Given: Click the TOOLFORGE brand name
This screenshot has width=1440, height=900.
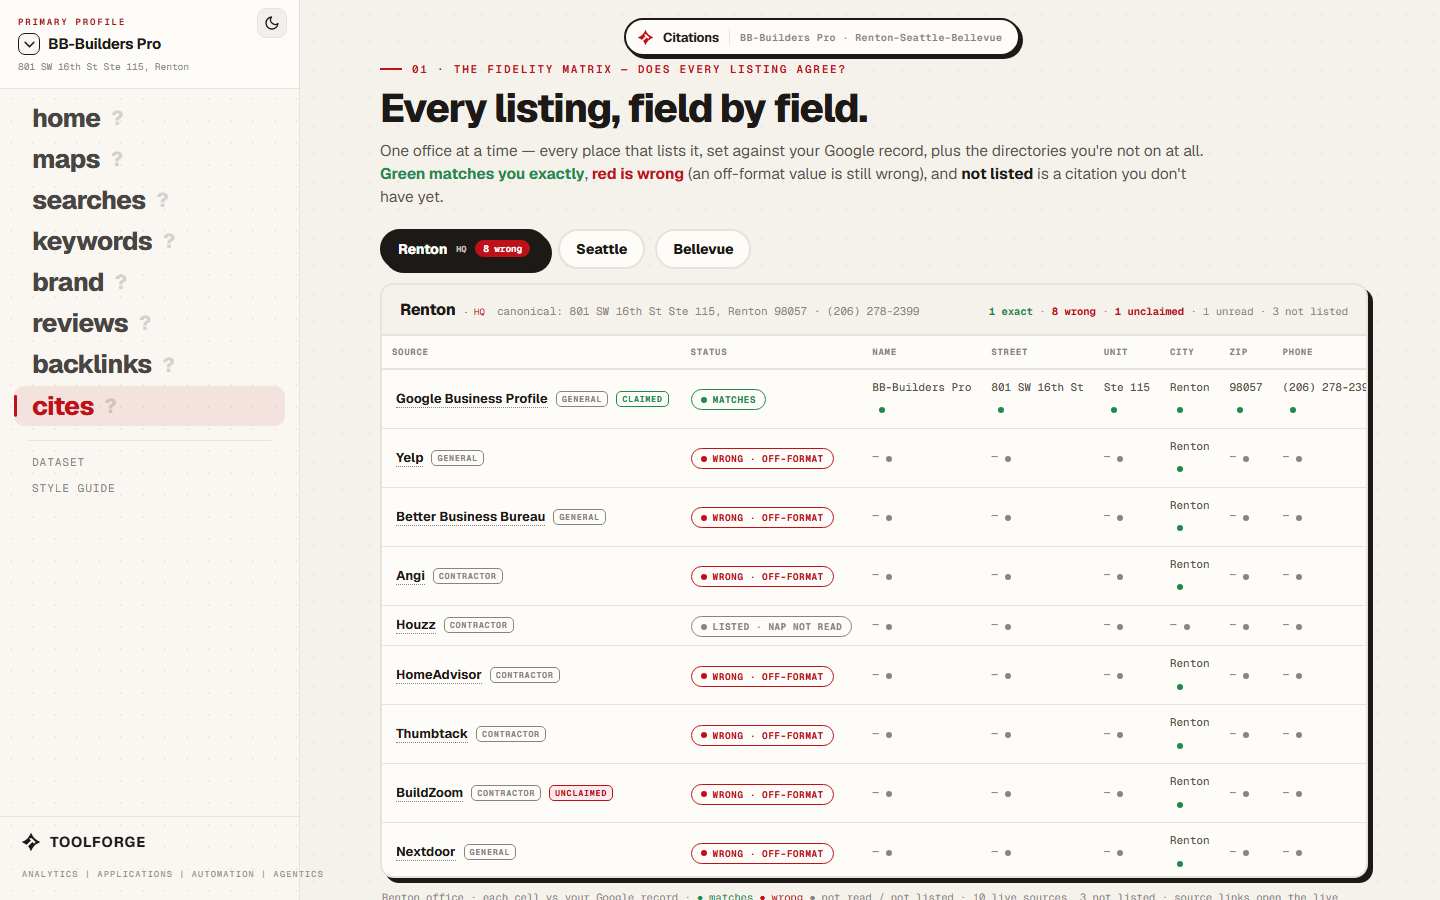Looking at the screenshot, I should pos(98,842).
